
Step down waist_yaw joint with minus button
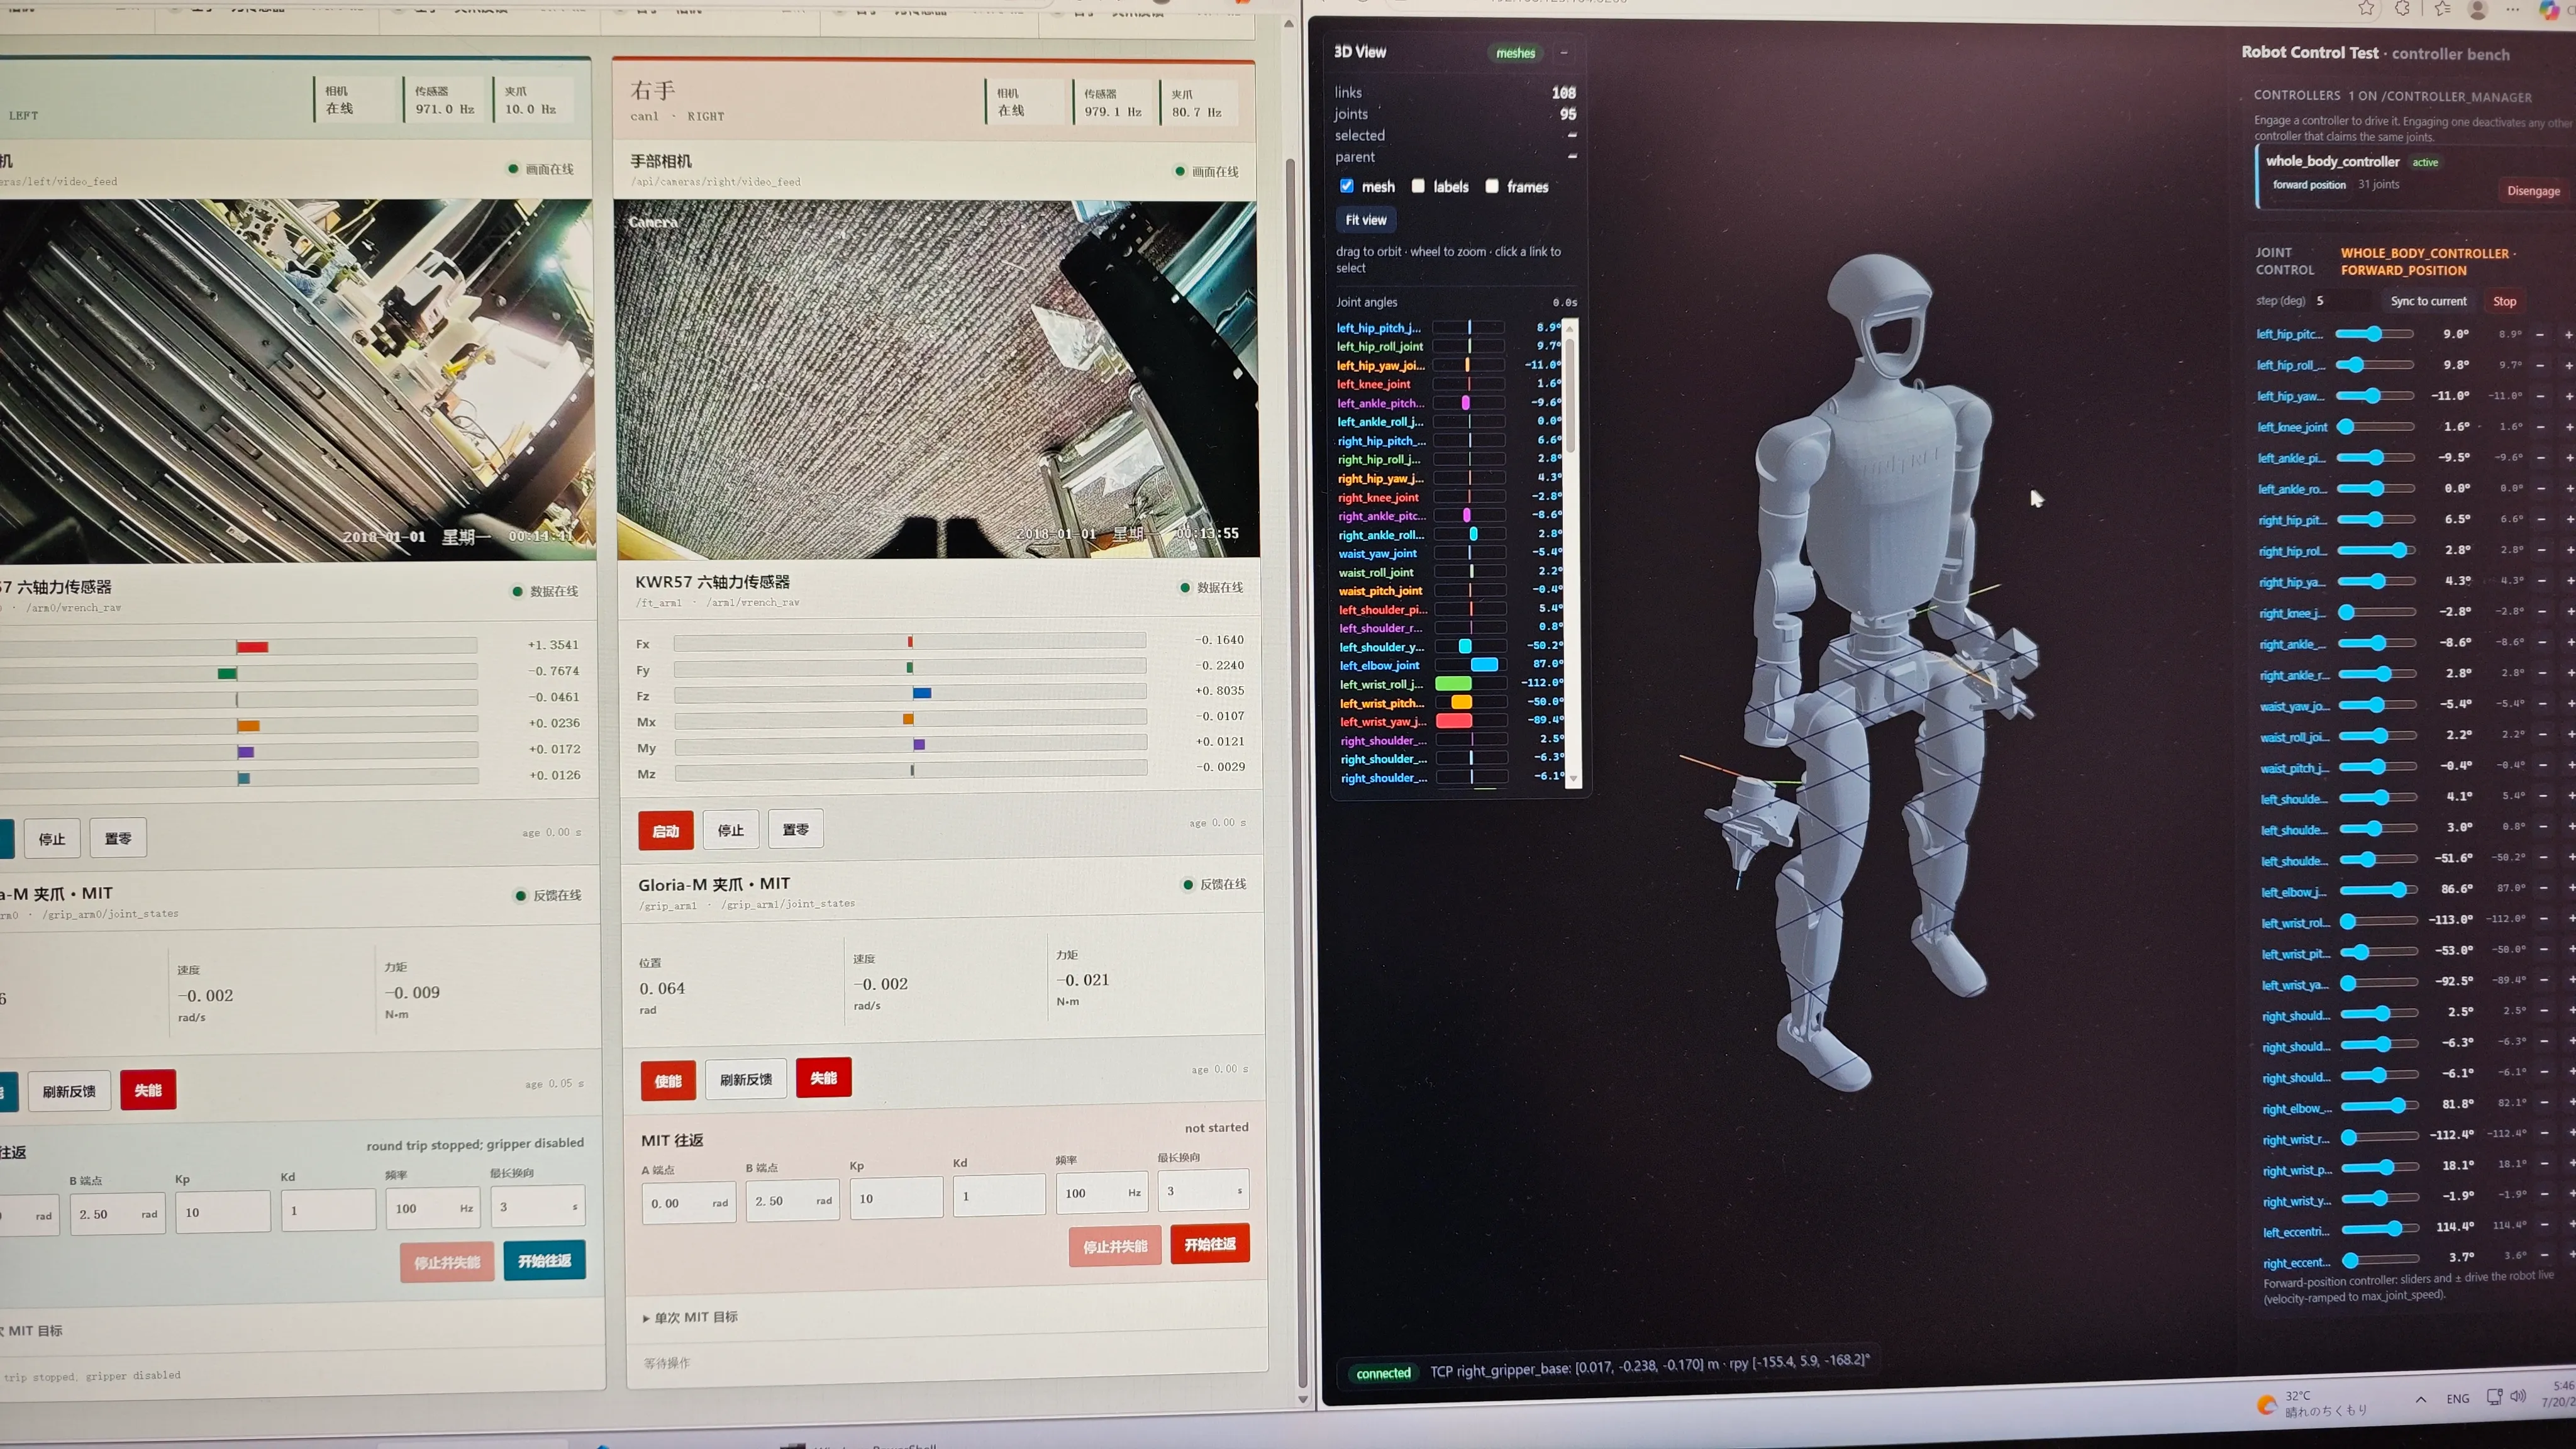pos(2542,704)
